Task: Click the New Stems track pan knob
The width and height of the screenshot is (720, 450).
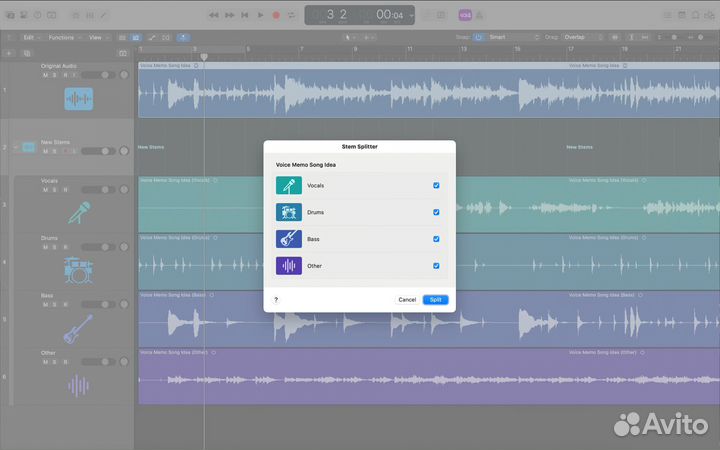Action: click(124, 151)
